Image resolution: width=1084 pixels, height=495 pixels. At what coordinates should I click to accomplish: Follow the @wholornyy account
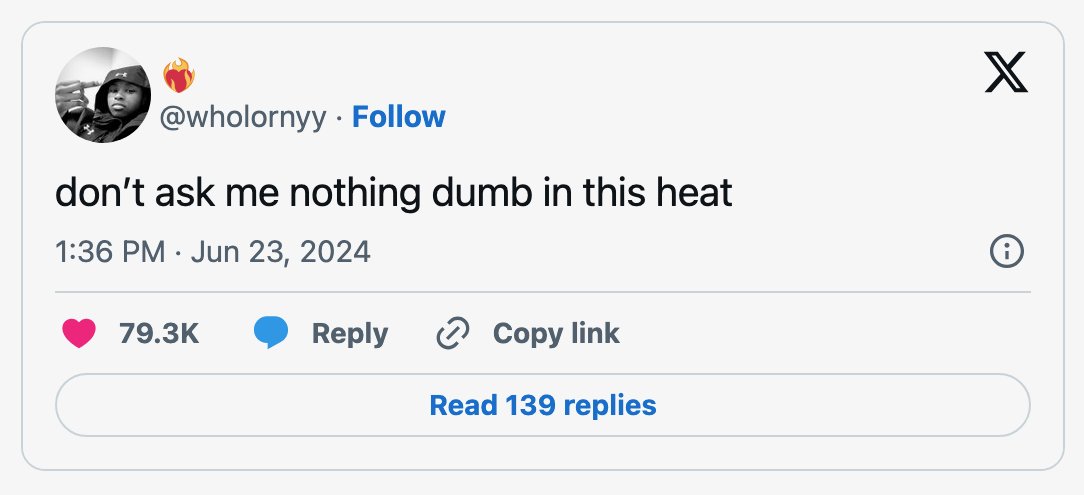399,116
